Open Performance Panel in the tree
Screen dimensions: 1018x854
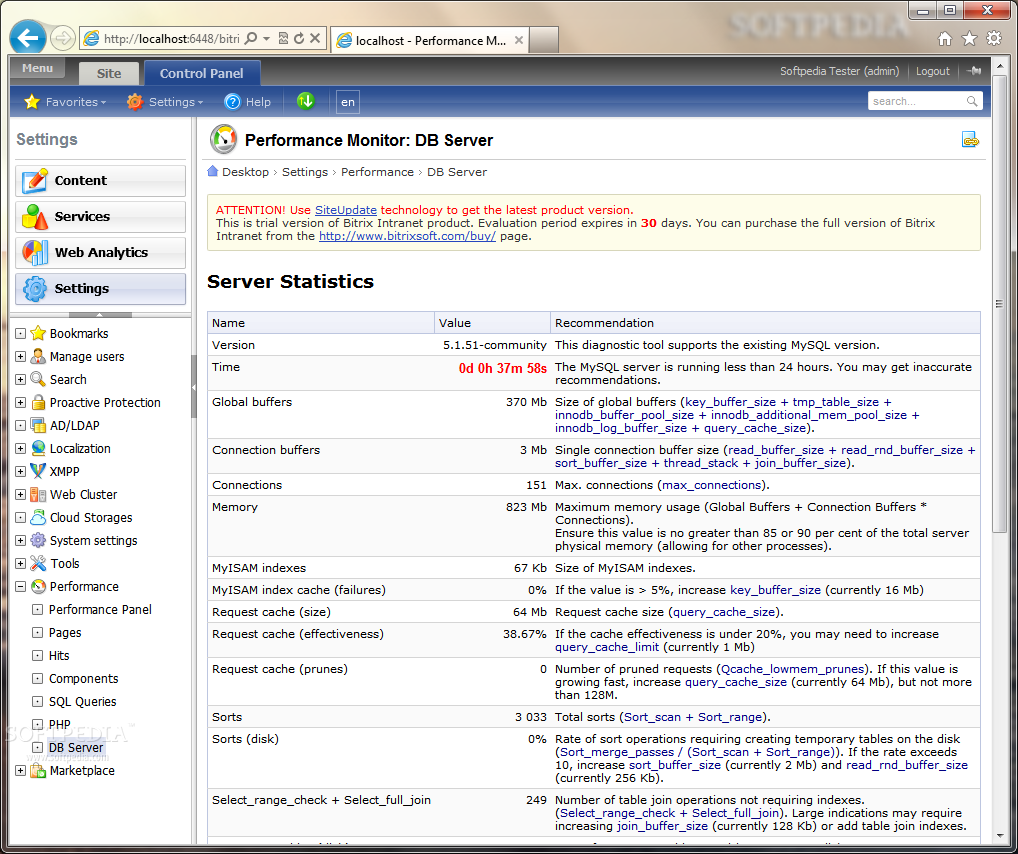coord(100,610)
